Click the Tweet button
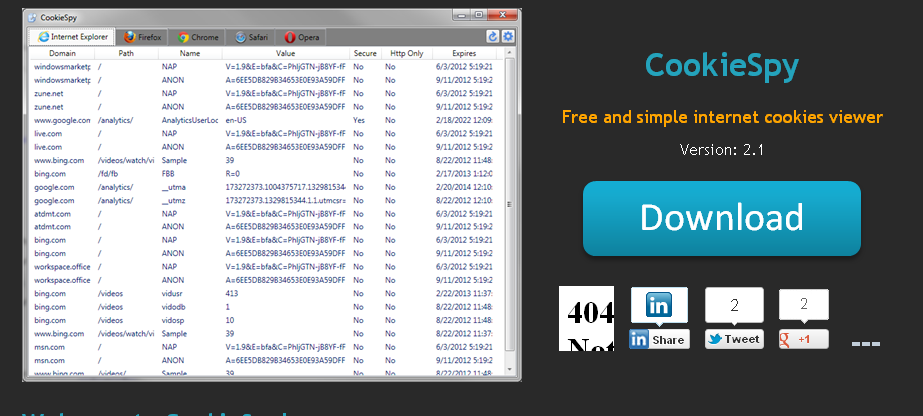 pos(734,339)
